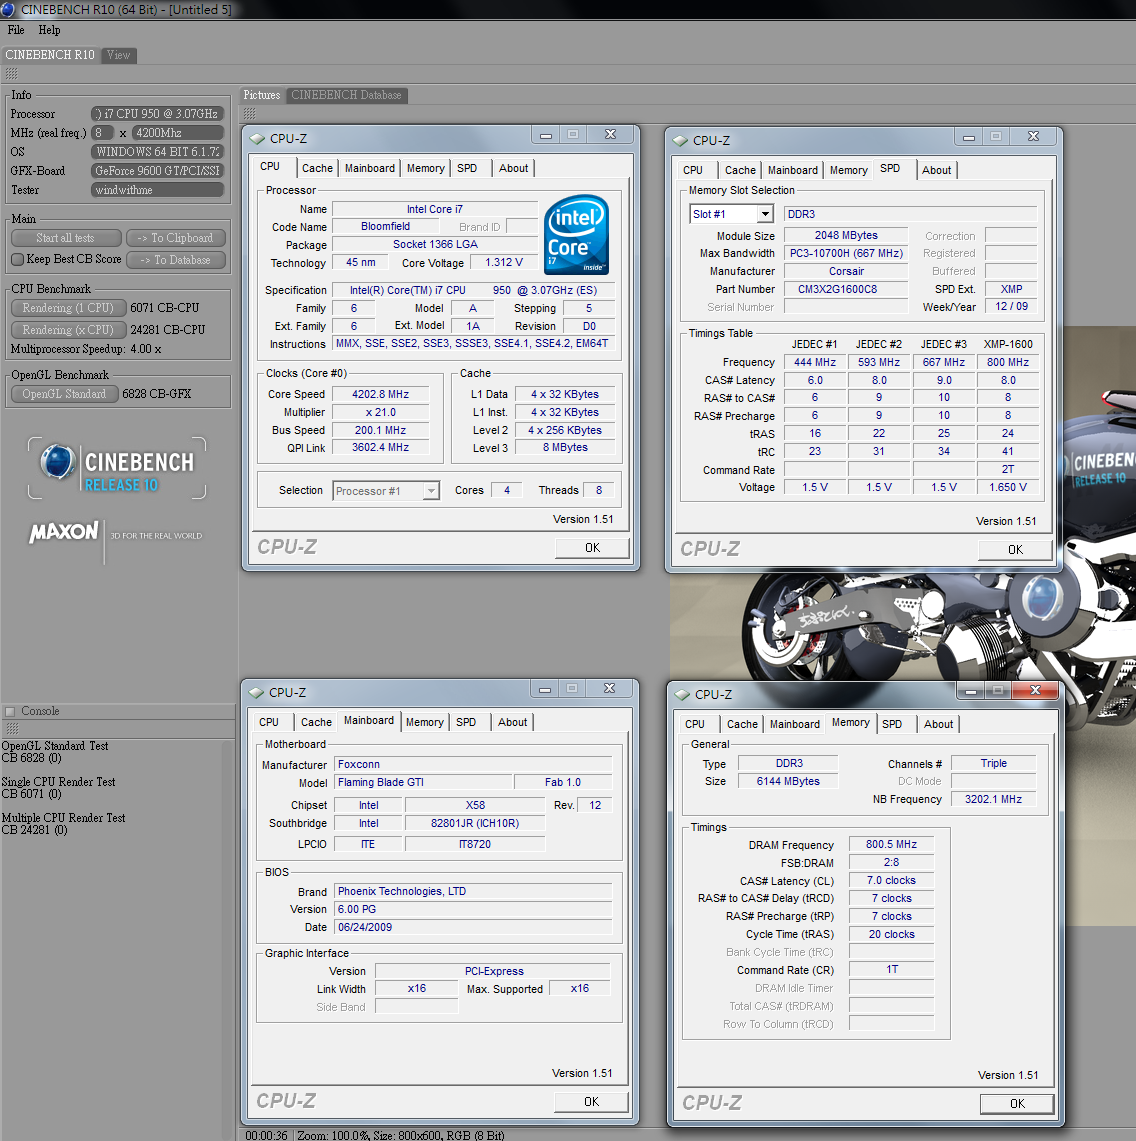Click the grip handle below the Pictures tab

point(250,113)
